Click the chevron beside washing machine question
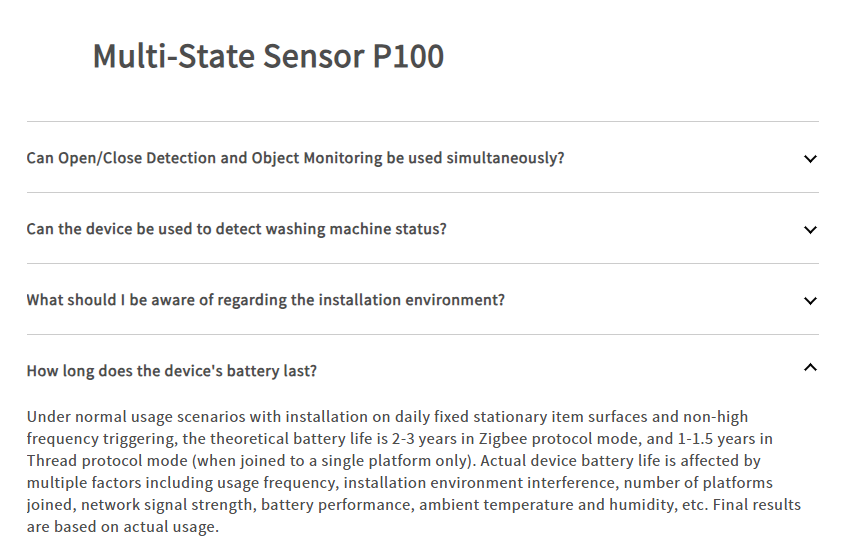The height and width of the screenshot is (550, 846). click(810, 229)
